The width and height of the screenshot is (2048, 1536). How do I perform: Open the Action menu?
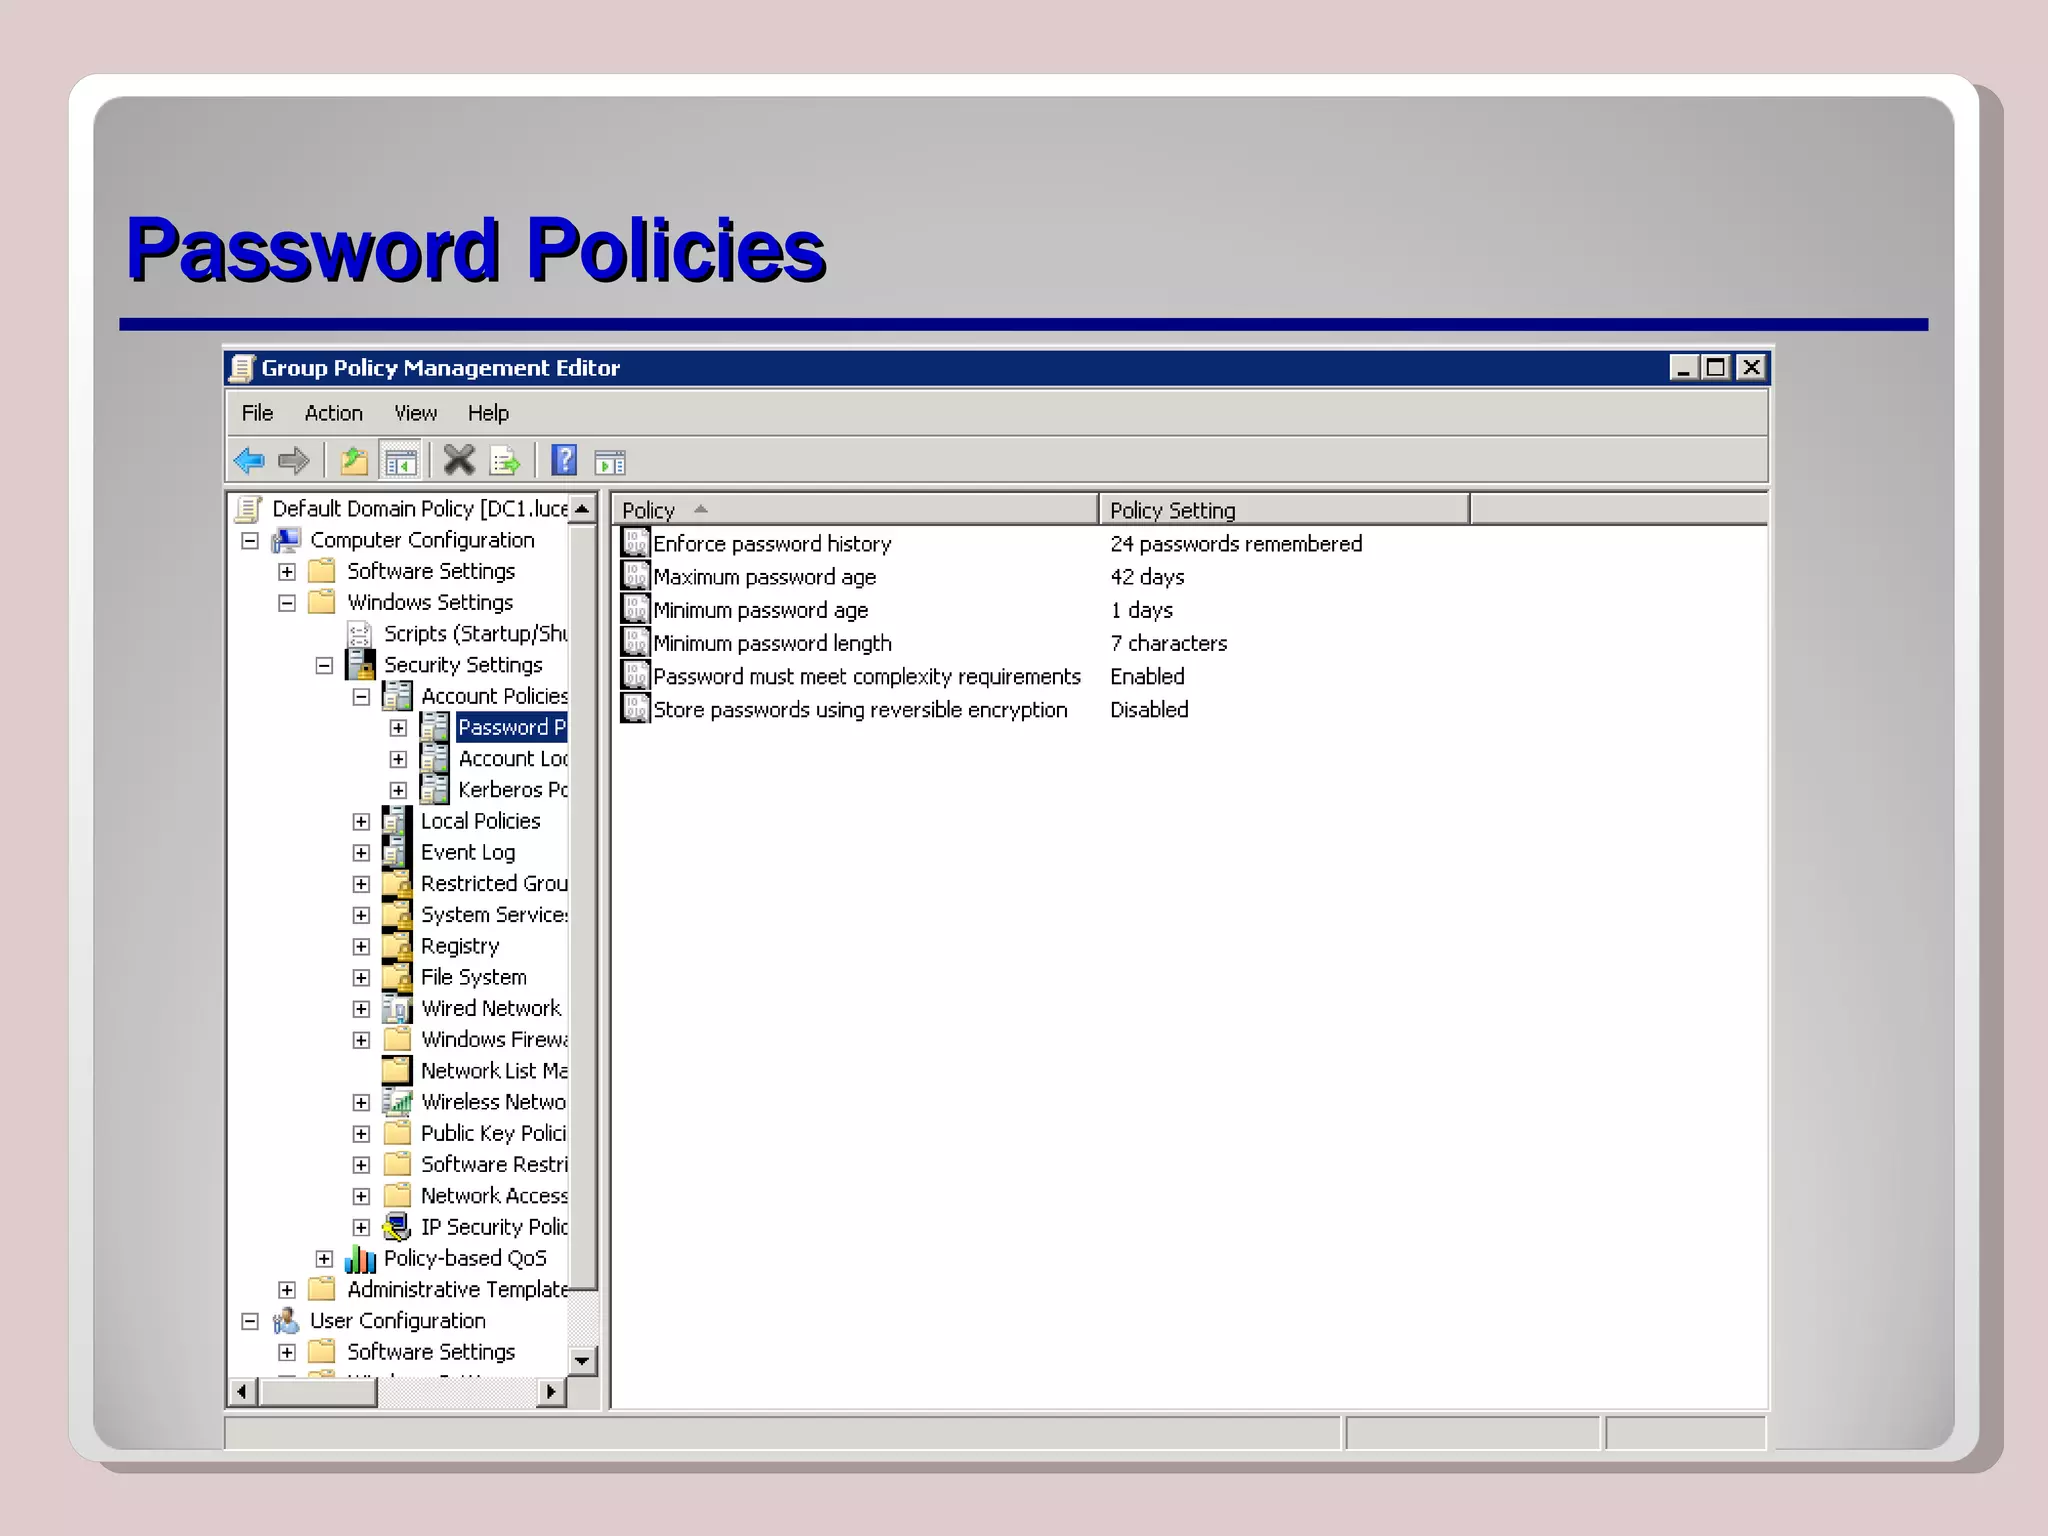click(x=333, y=413)
